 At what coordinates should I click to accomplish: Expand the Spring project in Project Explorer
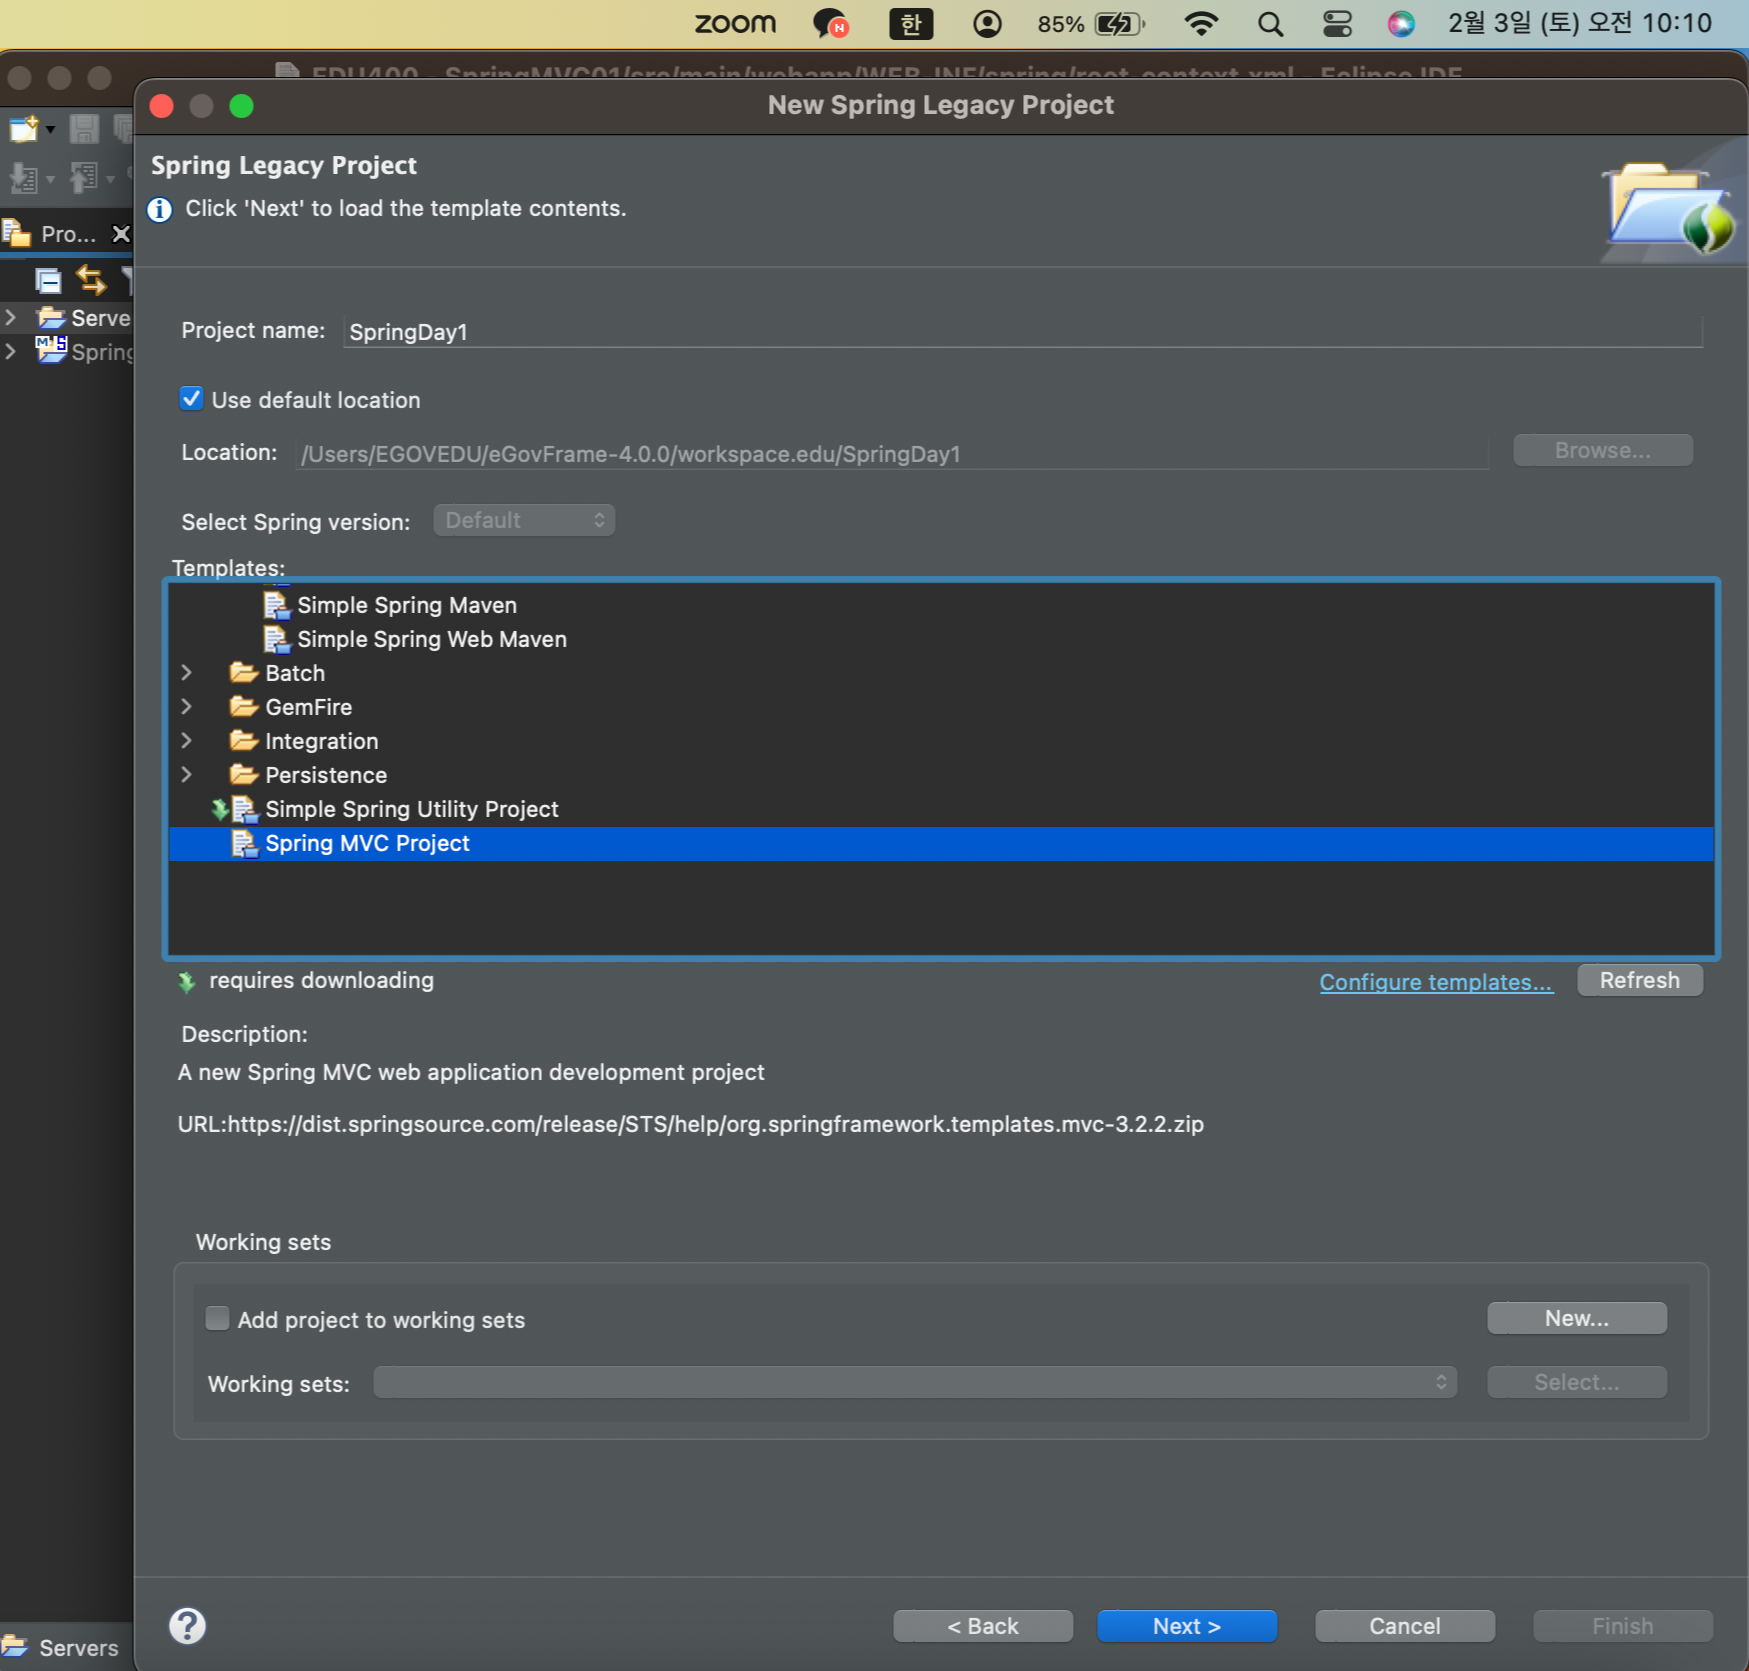pos(11,351)
